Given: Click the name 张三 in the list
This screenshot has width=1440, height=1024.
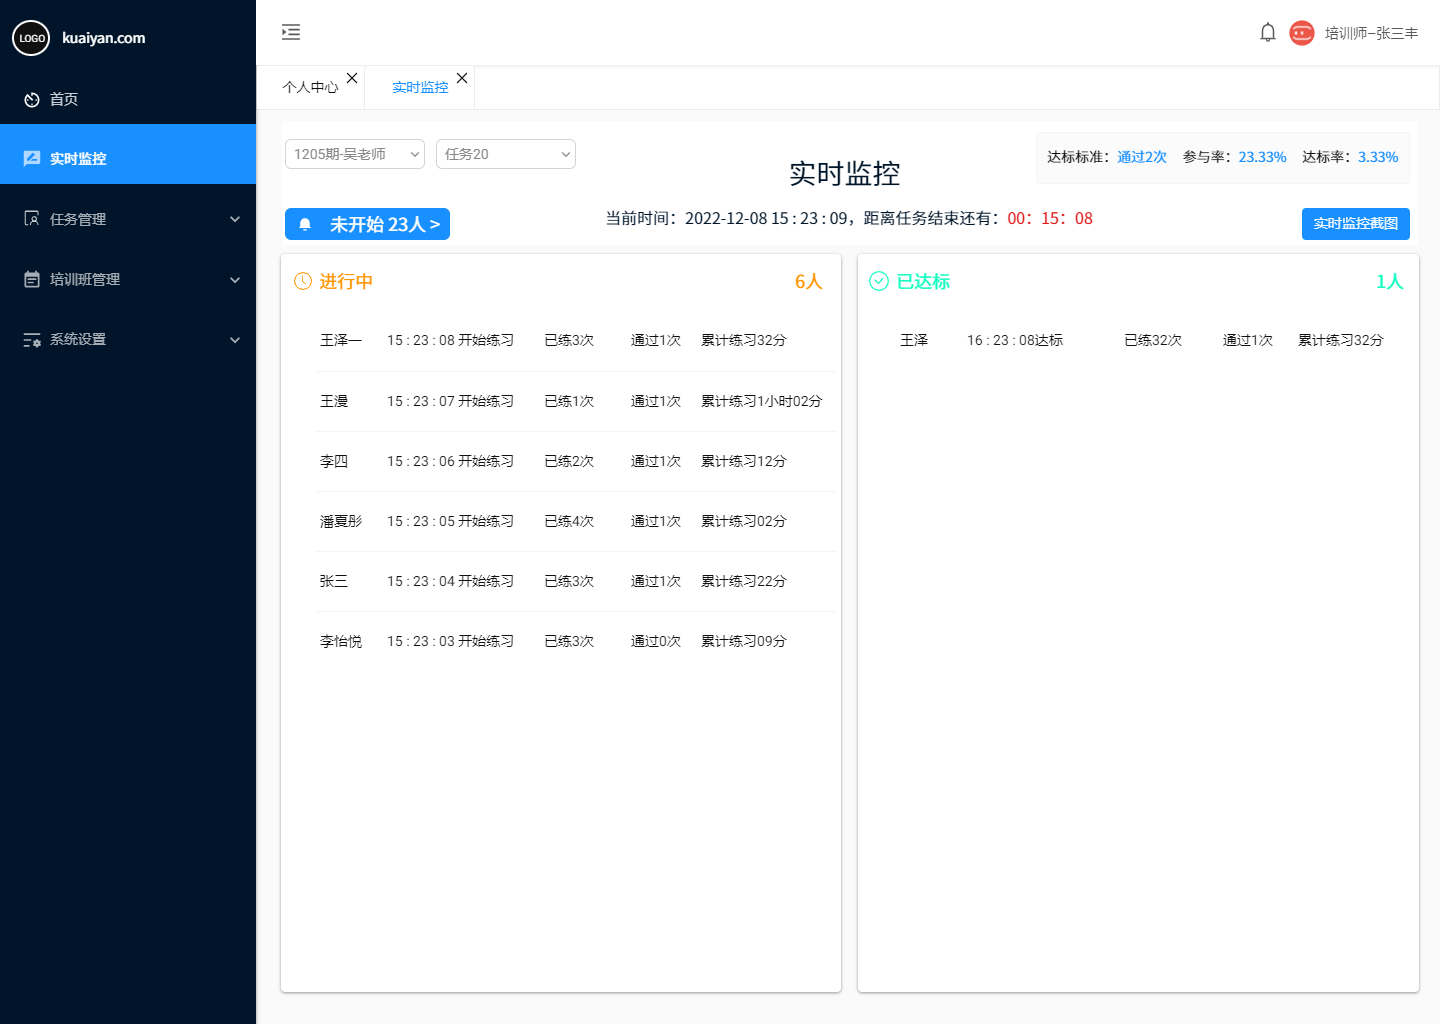Looking at the screenshot, I should (334, 581).
